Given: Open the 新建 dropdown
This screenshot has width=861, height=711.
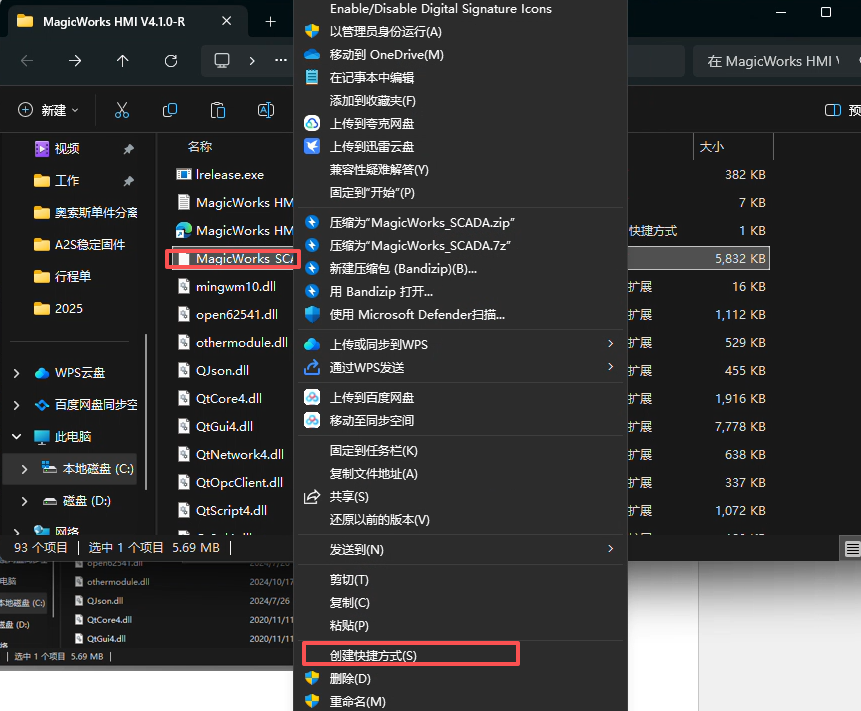Looking at the screenshot, I should point(48,110).
